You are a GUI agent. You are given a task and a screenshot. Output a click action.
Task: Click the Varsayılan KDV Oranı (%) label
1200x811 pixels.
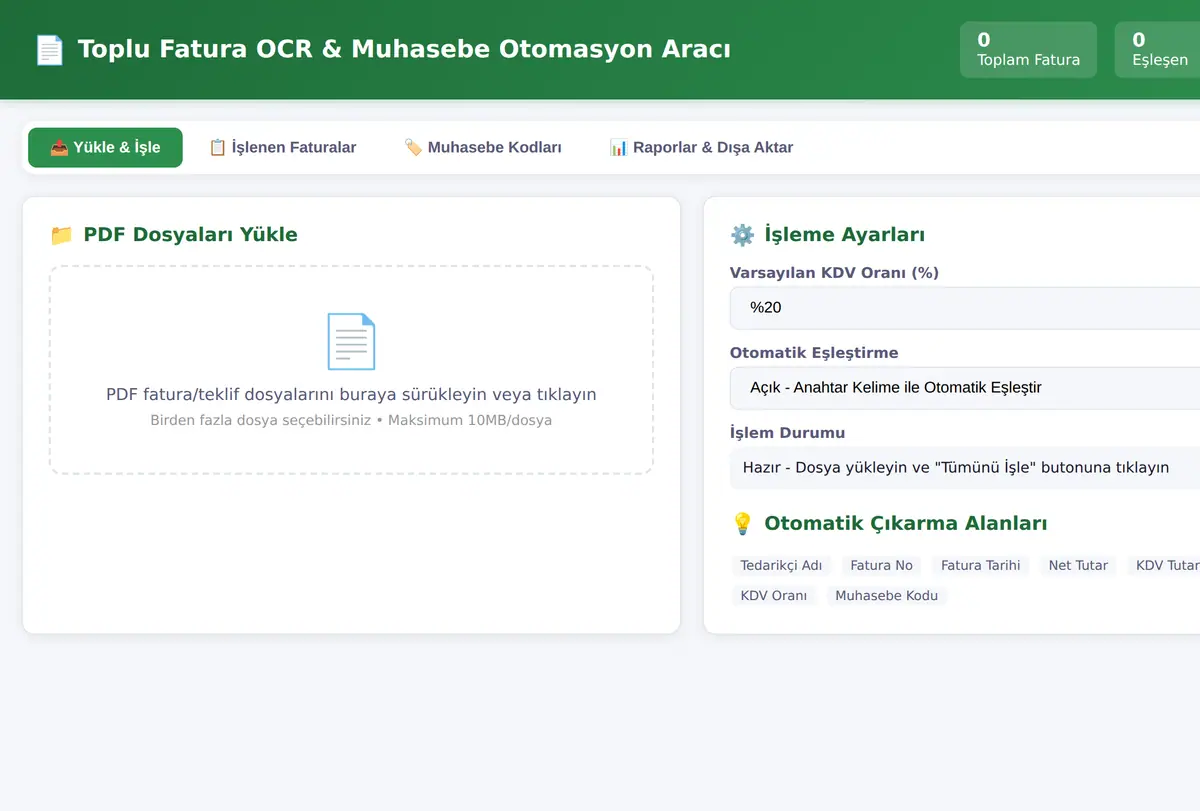pyautogui.click(x=834, y=273)
